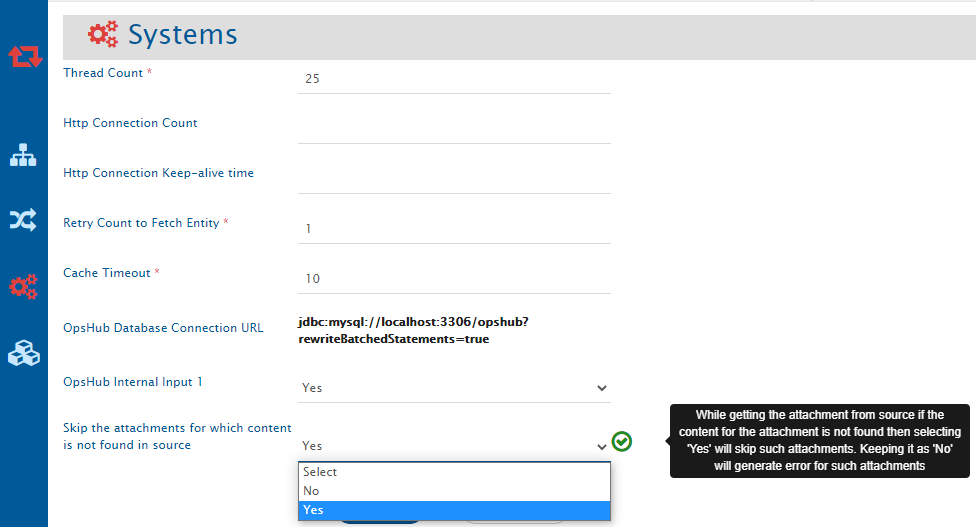The image size is (976, 527).
Task: Collapse the Skip attachments dropdown showing Yes
Action: [454, 445]
